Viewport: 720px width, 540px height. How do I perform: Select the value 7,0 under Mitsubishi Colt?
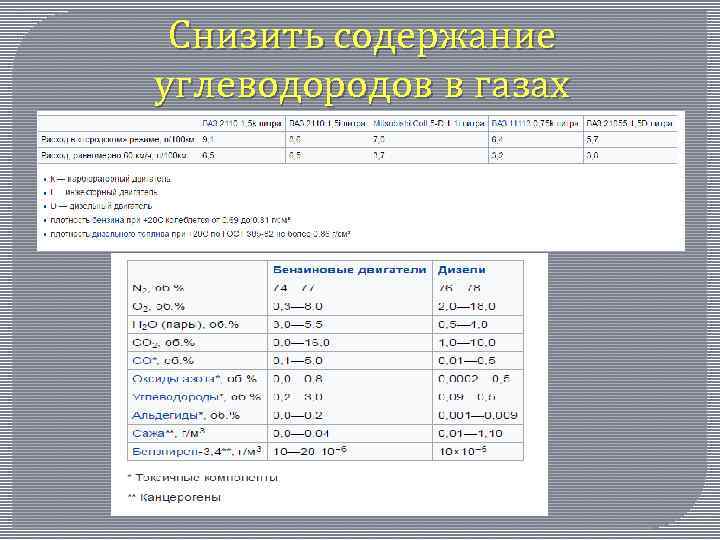[379, 140]
